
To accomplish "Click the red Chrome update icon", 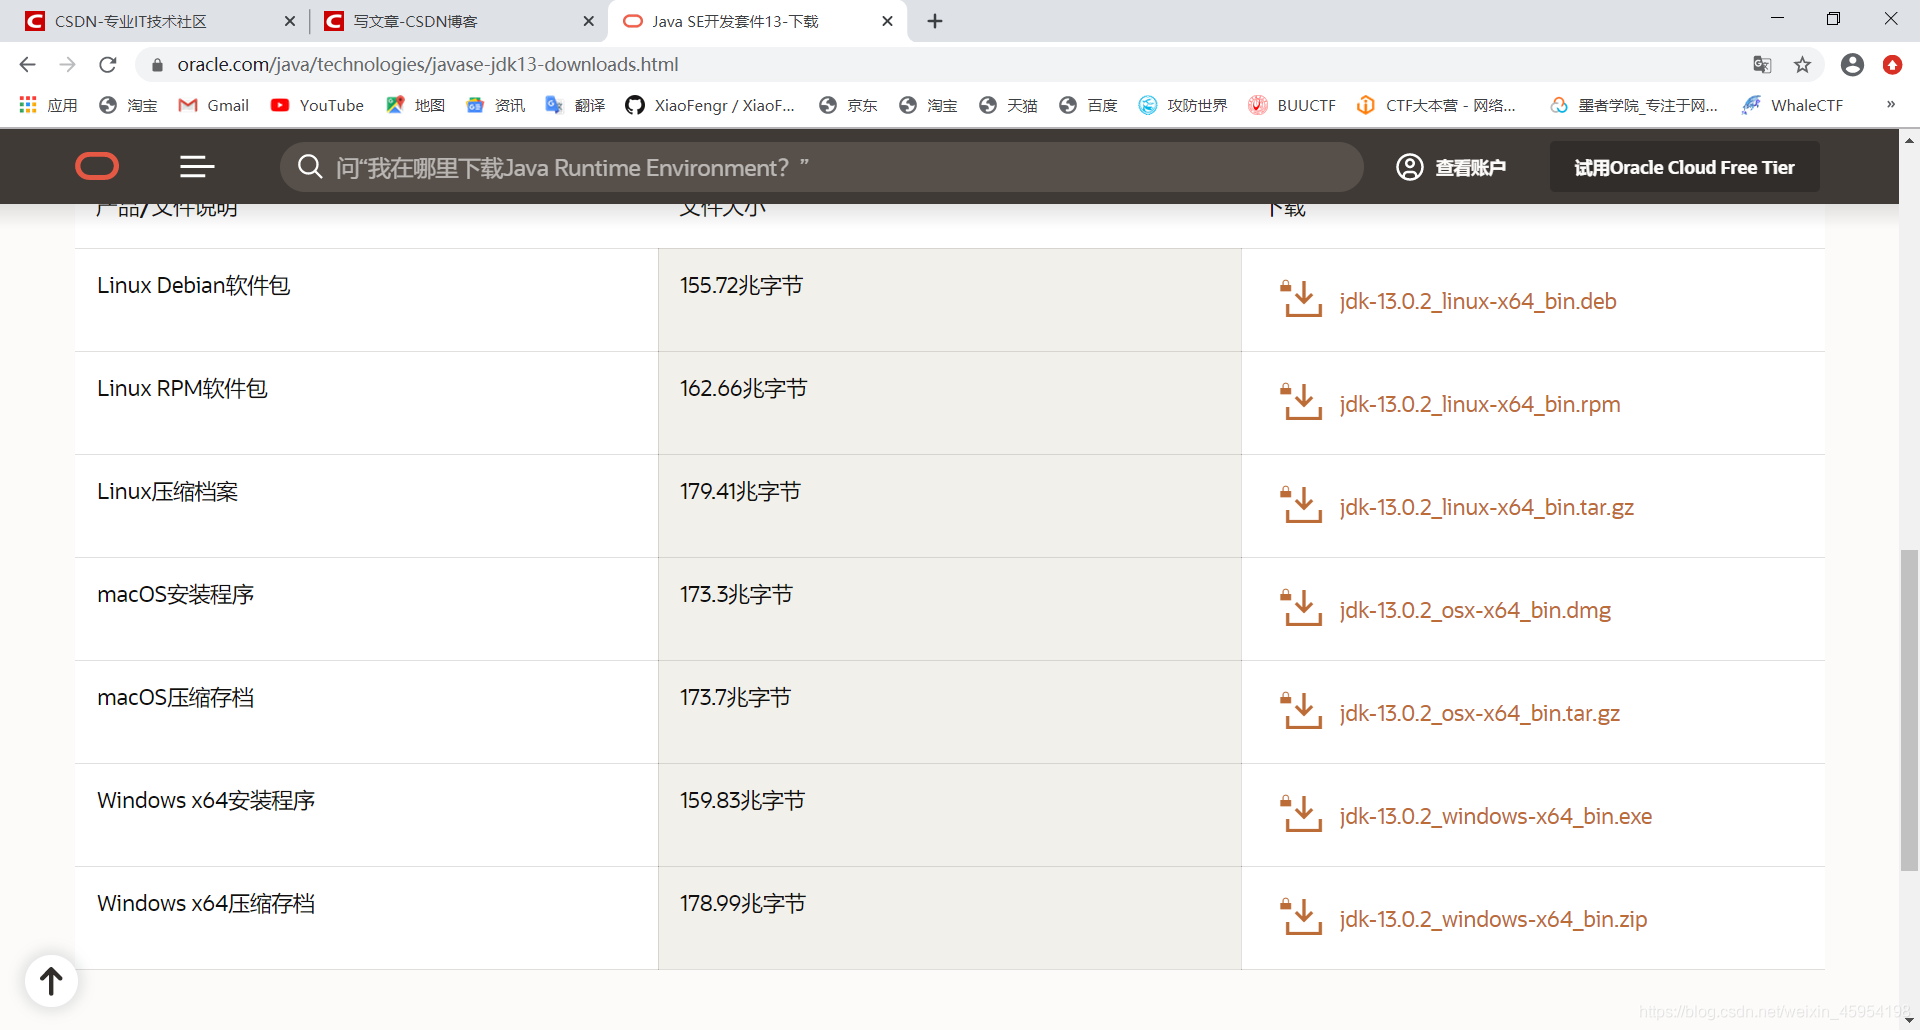I will 1892,65.
